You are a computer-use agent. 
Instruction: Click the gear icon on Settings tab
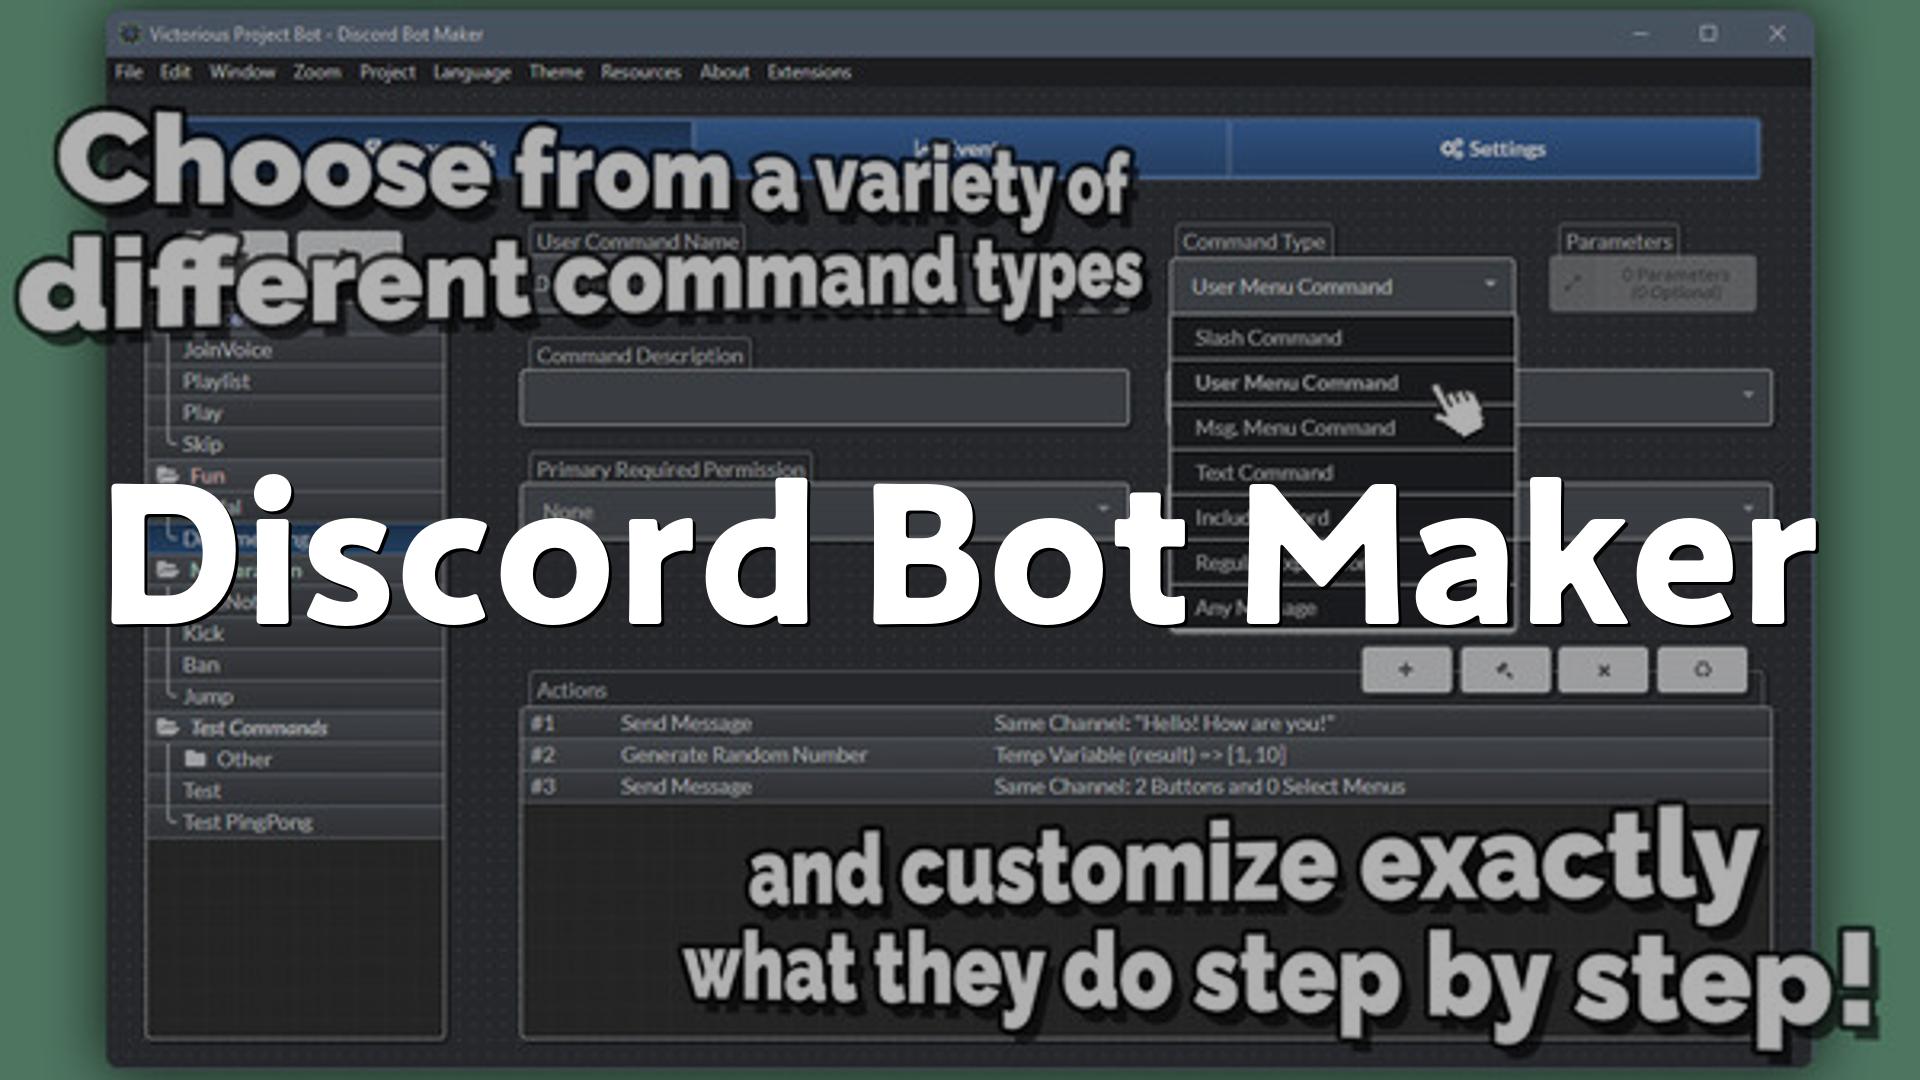pos(1451,149)
